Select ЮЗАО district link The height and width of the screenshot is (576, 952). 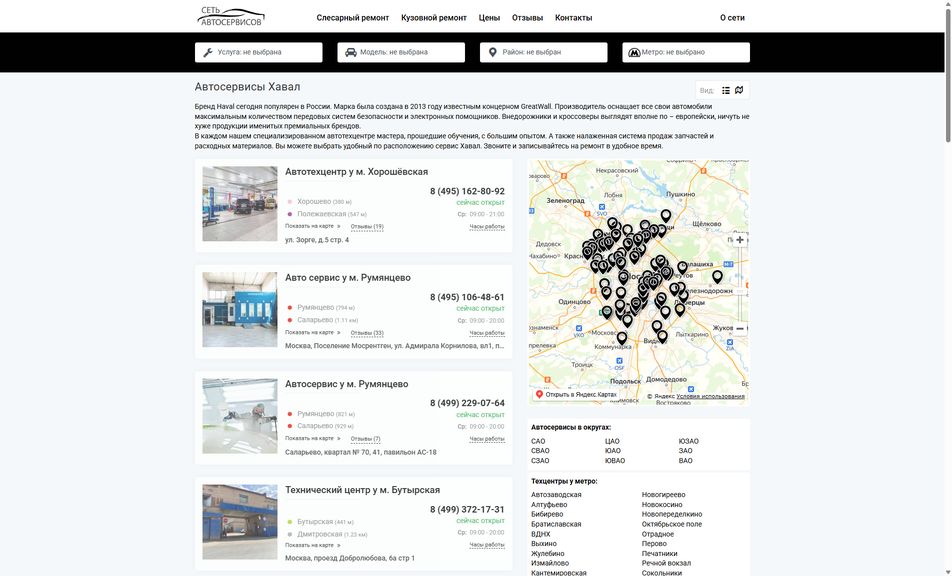(688, 441)
